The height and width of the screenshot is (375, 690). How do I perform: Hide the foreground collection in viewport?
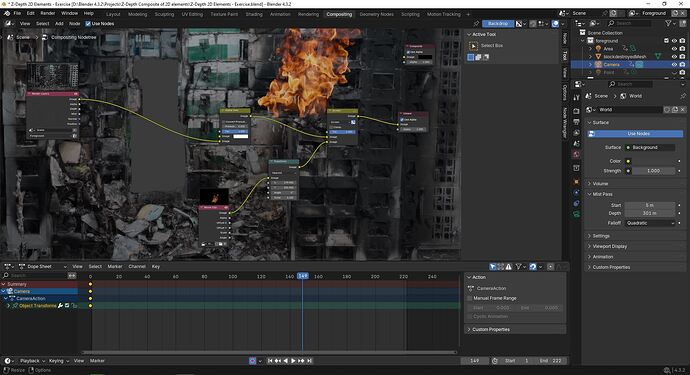[x=674, y=40]
